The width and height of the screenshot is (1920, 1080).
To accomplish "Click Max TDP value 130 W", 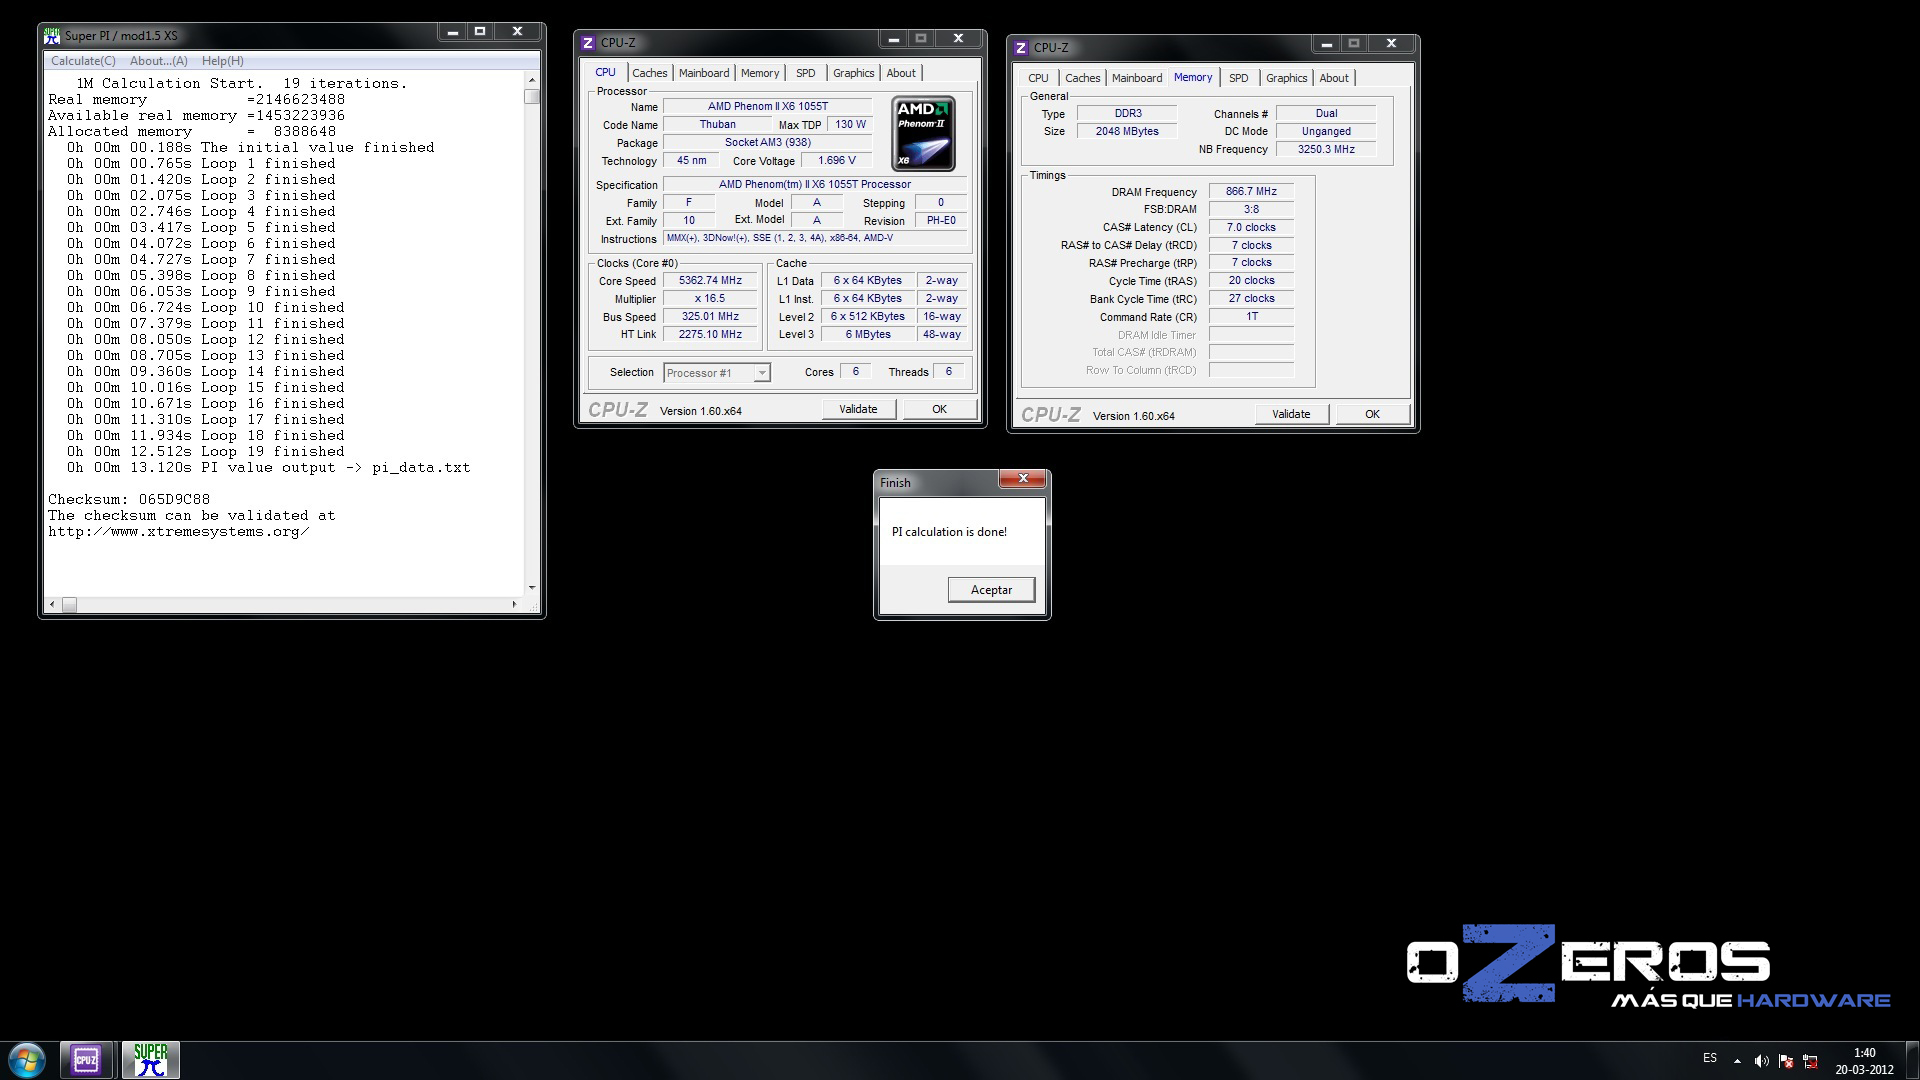I will point(850,125).
